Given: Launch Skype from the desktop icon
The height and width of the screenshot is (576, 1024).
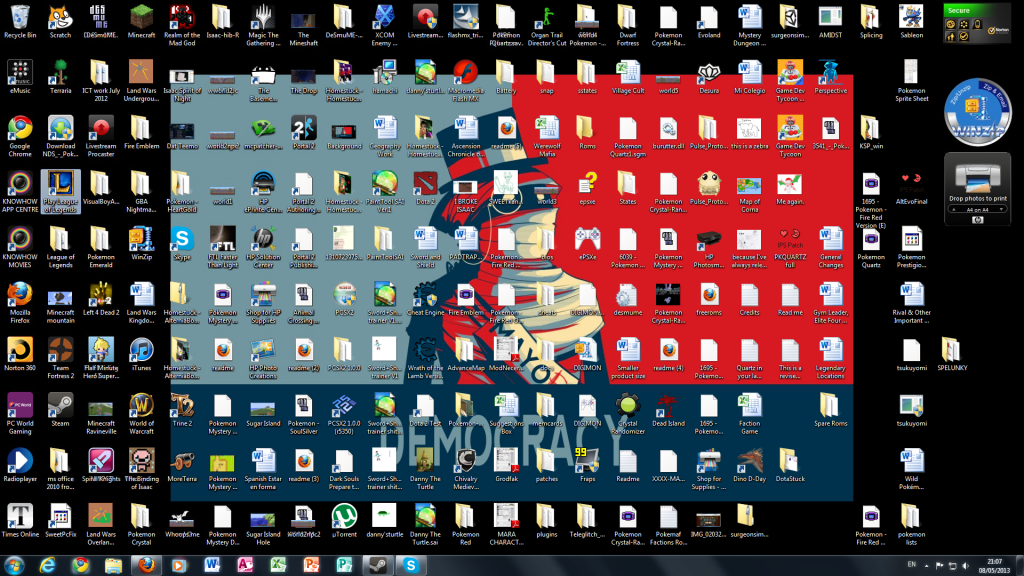Looking at the screenshot, I should [182, 239].
